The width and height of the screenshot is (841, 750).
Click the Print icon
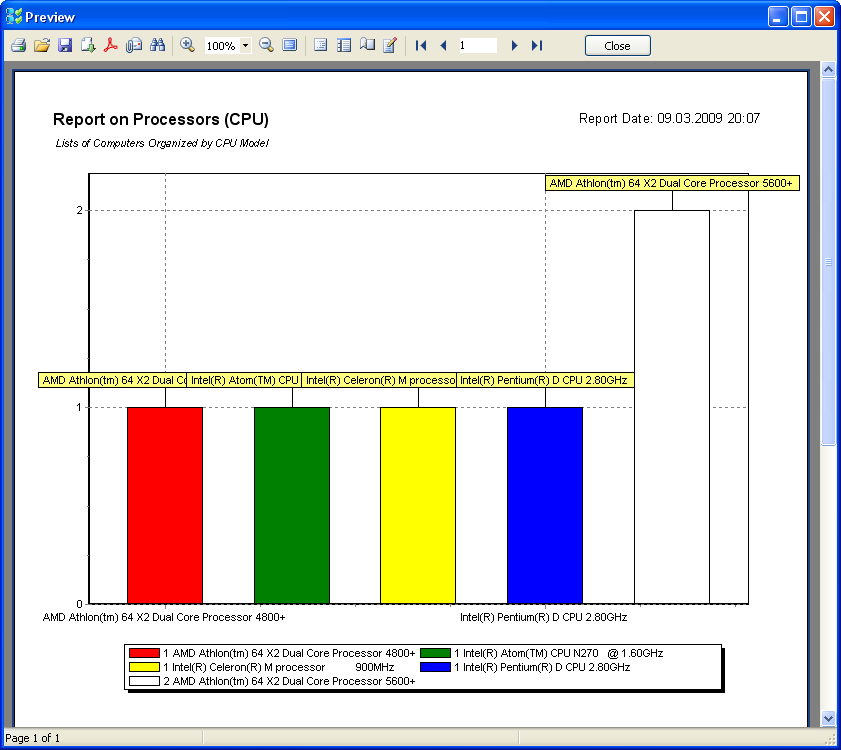tap(19, 46)
